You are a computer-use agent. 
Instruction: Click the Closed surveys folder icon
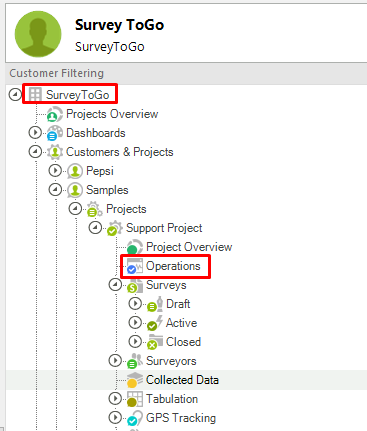[x=155, y=342]
